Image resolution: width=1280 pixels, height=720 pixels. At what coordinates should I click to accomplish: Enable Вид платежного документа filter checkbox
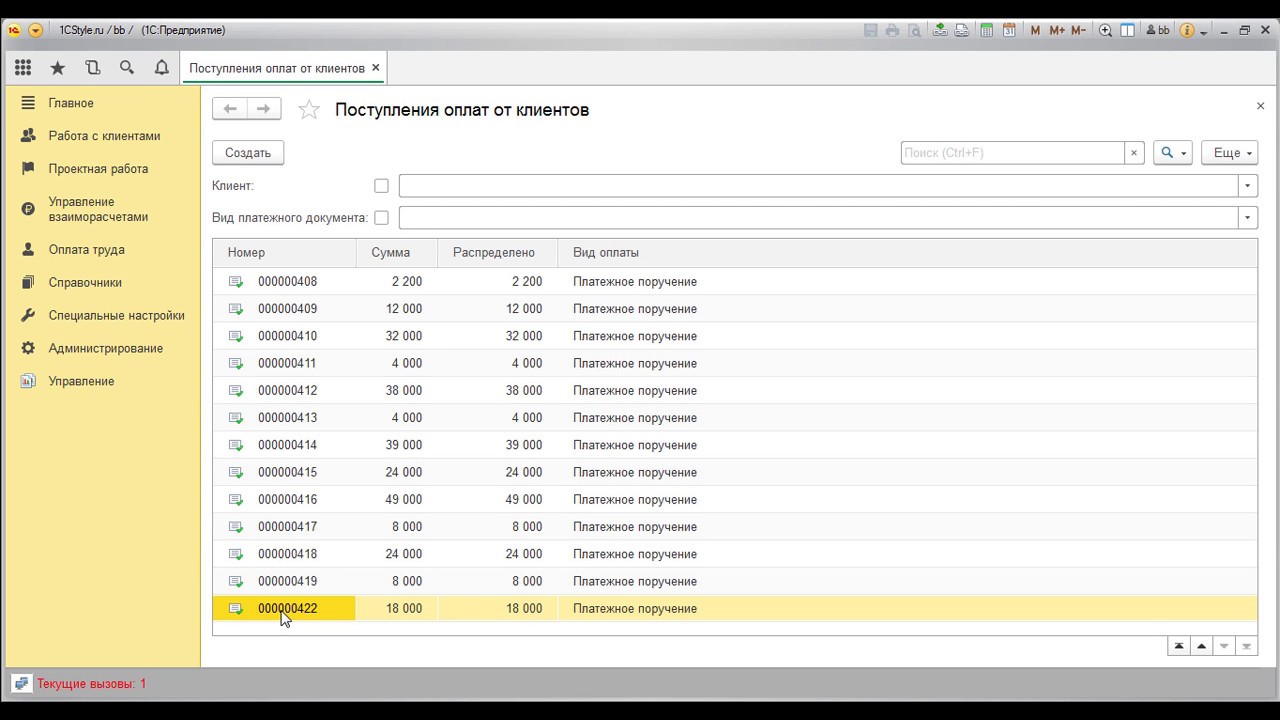pos(381,218)
